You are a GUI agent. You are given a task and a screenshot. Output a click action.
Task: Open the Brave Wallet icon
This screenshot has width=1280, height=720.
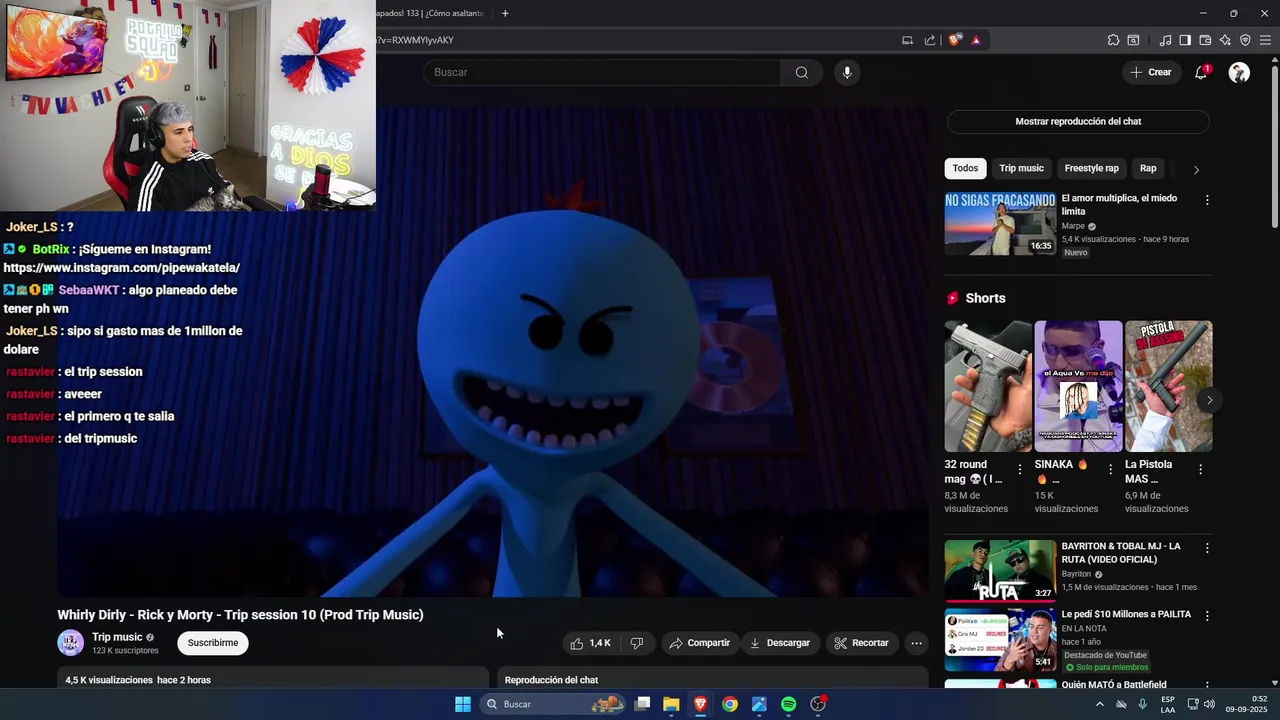coord(1205,40)
